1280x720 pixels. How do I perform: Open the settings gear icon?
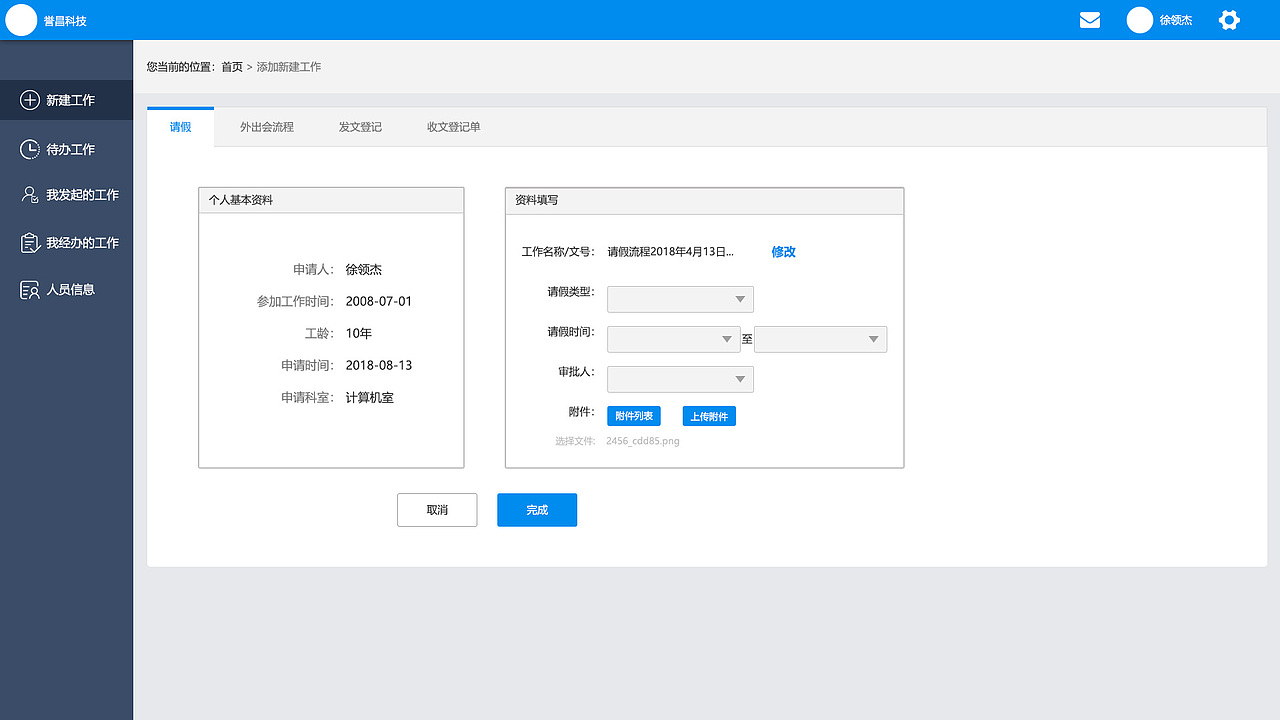1229,19
